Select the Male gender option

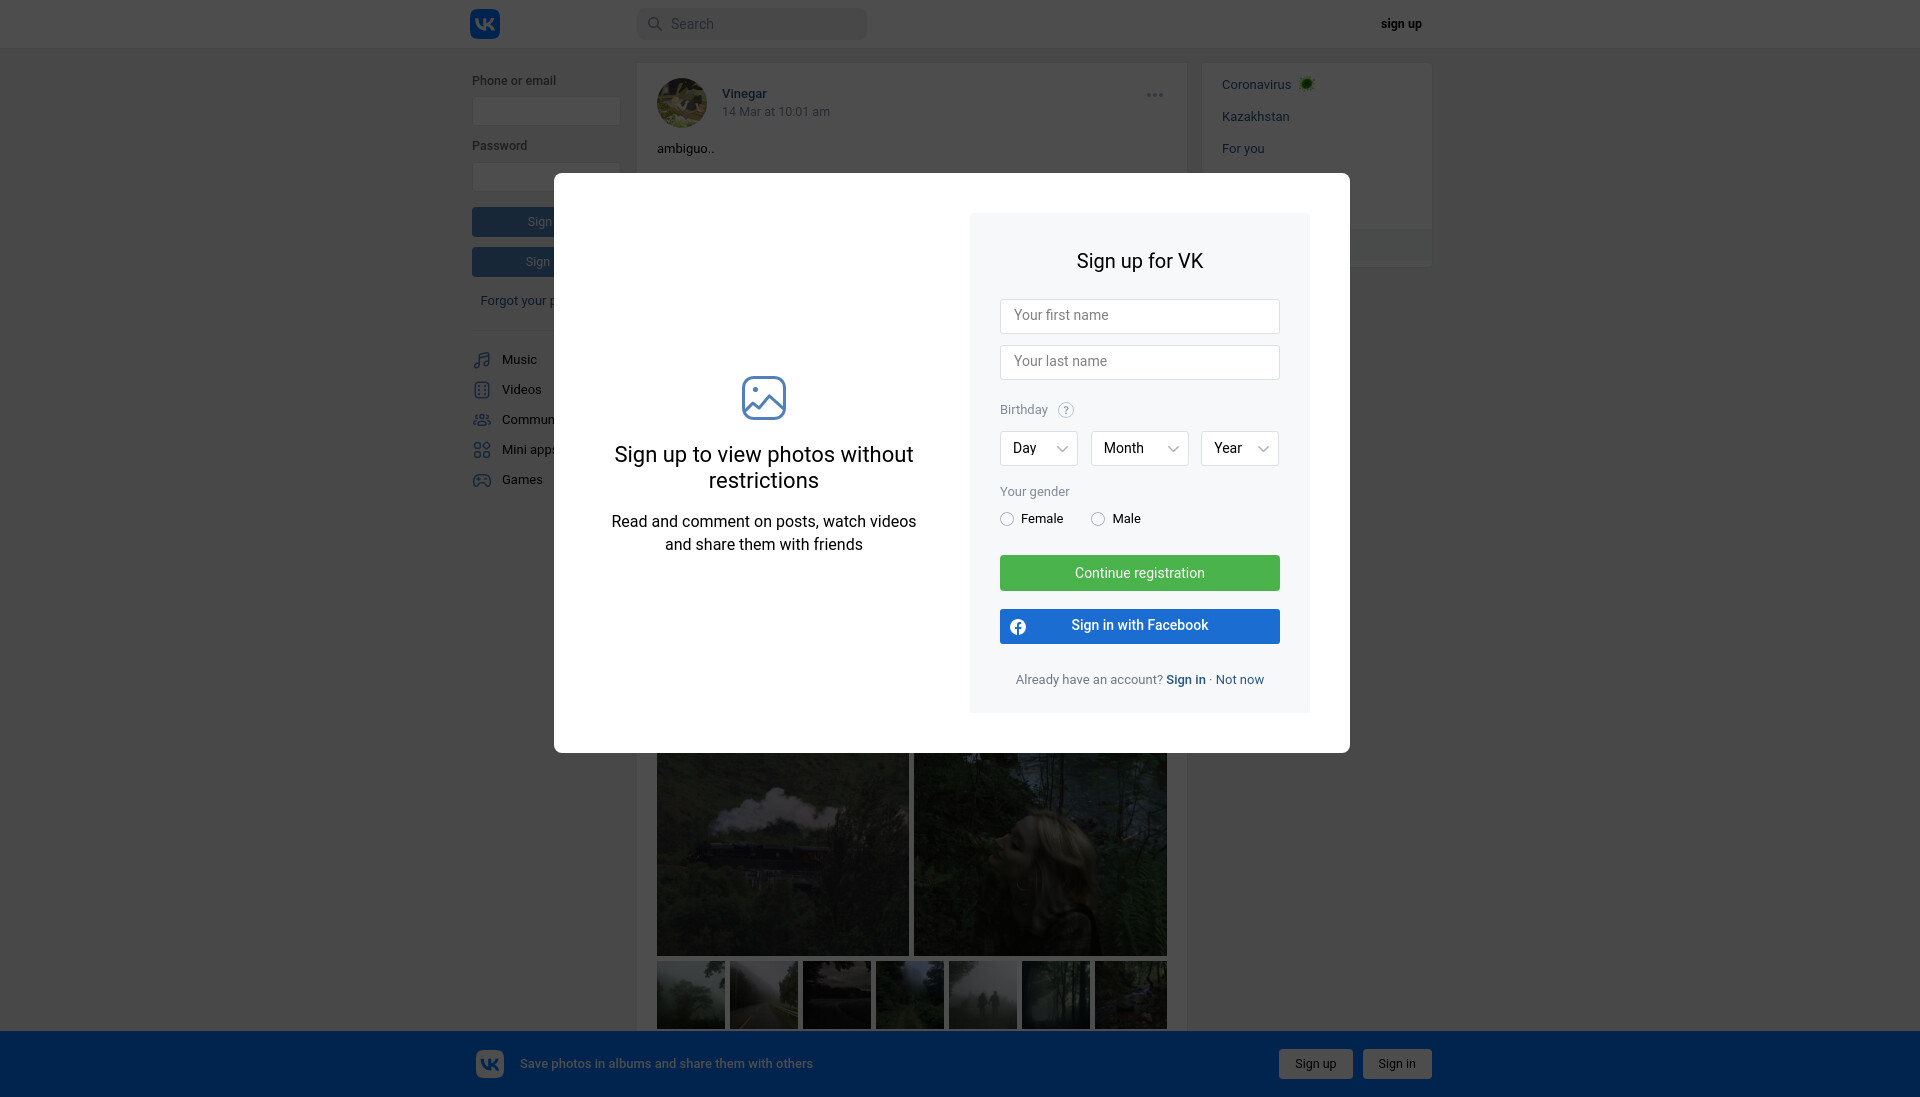1116,519
